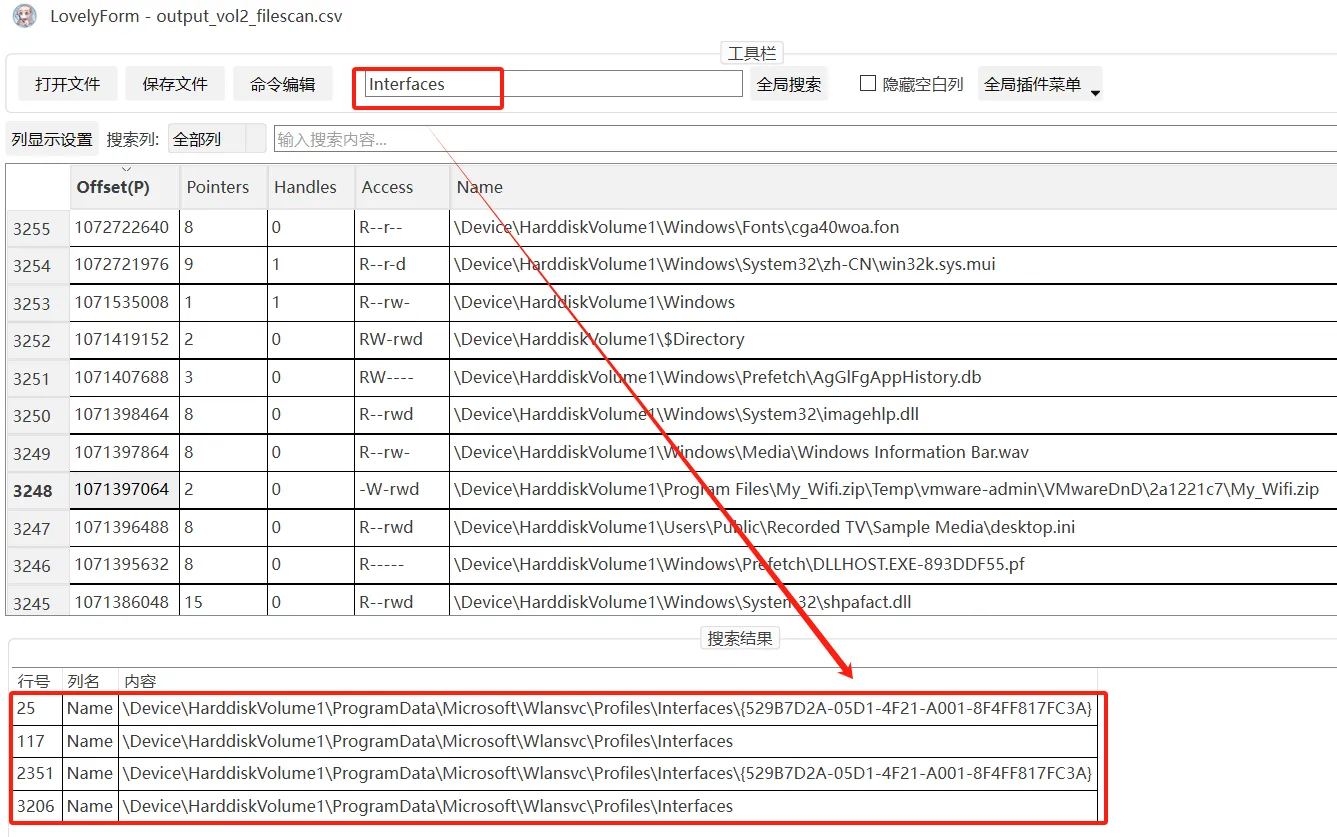Select row header 3255
This screenshot has width=1337, height=837.
point(38,228)
